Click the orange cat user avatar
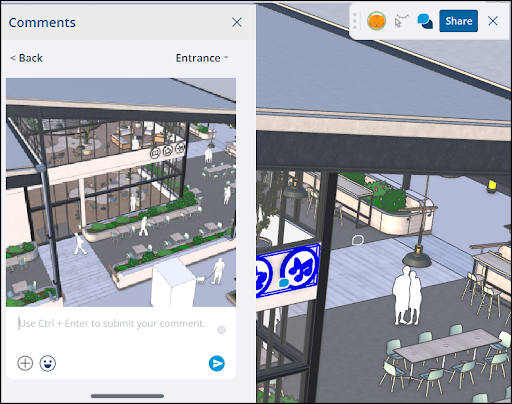Viewport: 512px width, 404px height. [377, 21]
